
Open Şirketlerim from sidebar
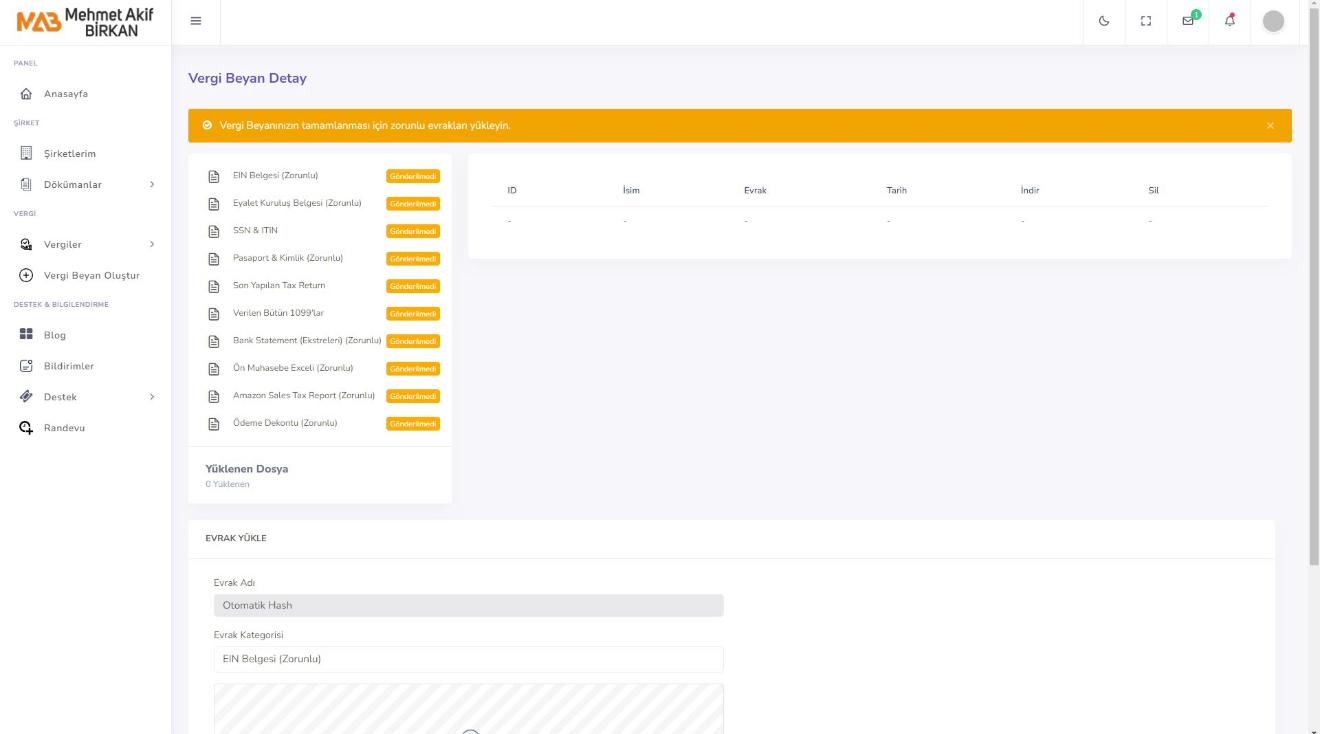pos(69,154)
